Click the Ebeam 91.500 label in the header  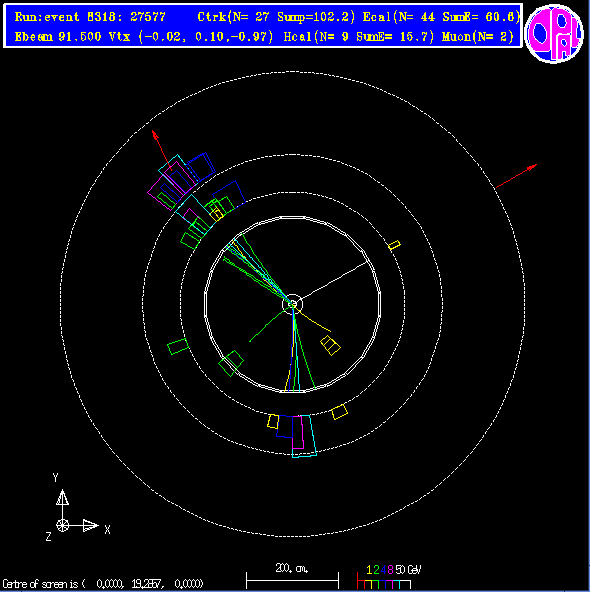coord(58,37)
